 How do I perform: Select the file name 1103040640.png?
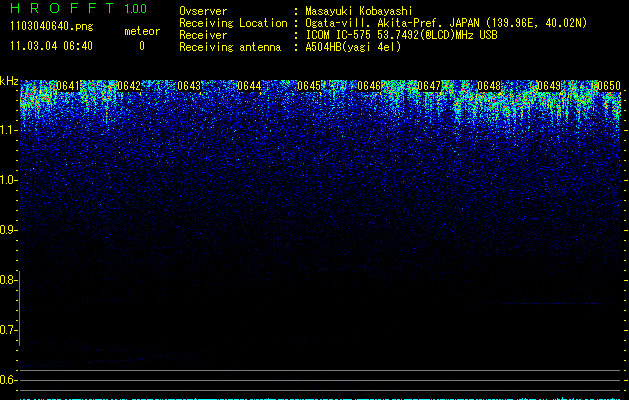[52, 27]
